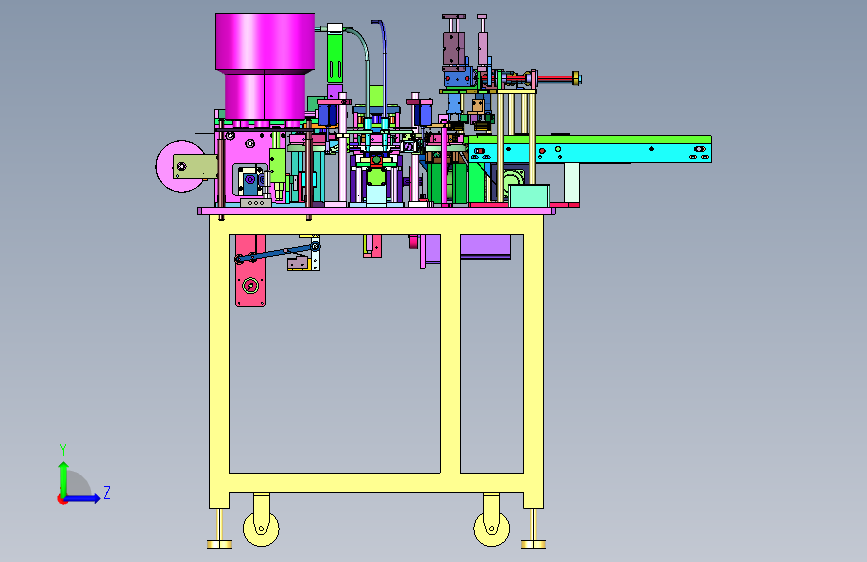
Task: Select the yellow frame's right leg
Action: [x=534, y=362]
